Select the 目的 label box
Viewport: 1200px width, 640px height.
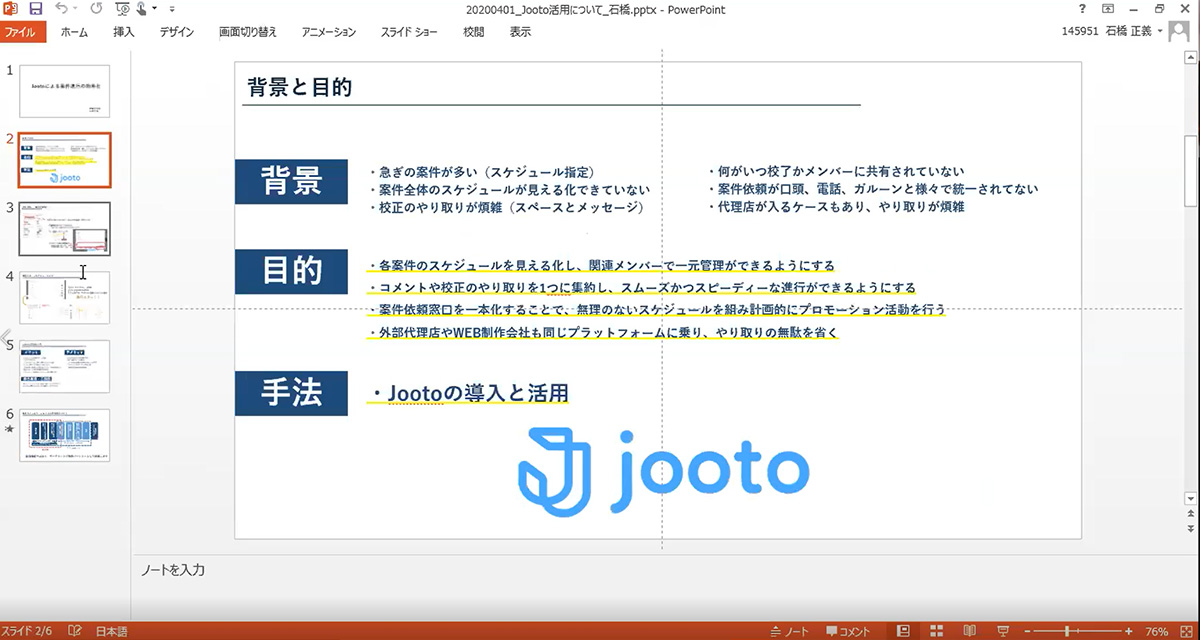coord(291,272)
